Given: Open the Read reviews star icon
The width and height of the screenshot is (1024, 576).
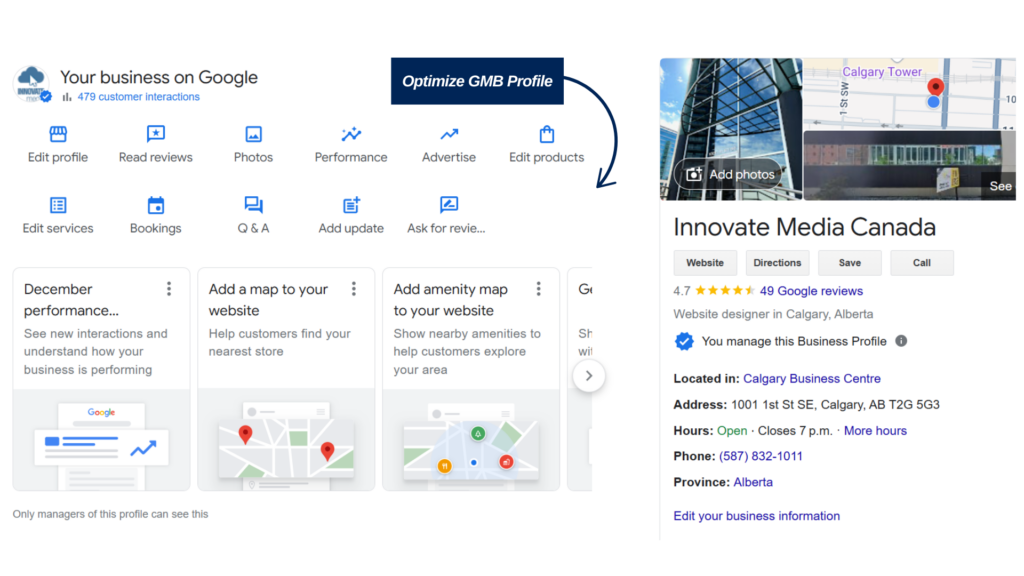Looking at the screenshot, I should click(x=155, y=134).
